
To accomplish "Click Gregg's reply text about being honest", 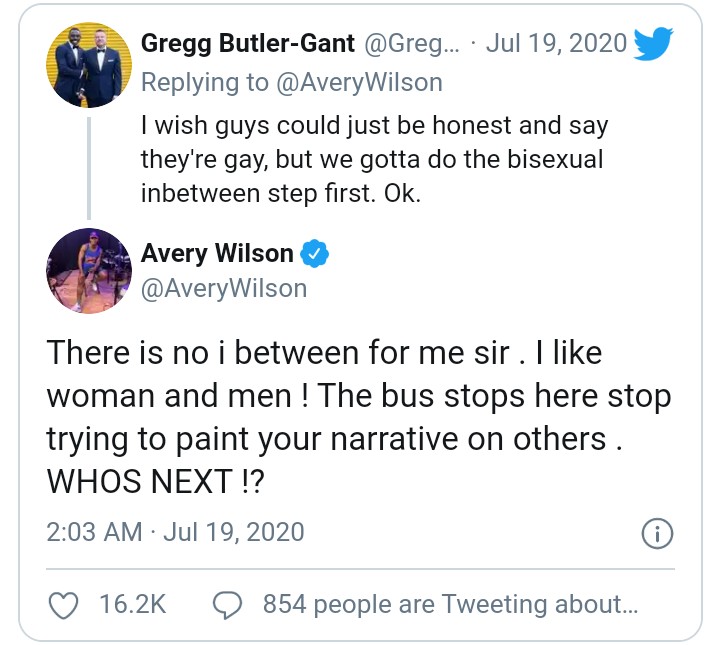I will click(372, 159).
